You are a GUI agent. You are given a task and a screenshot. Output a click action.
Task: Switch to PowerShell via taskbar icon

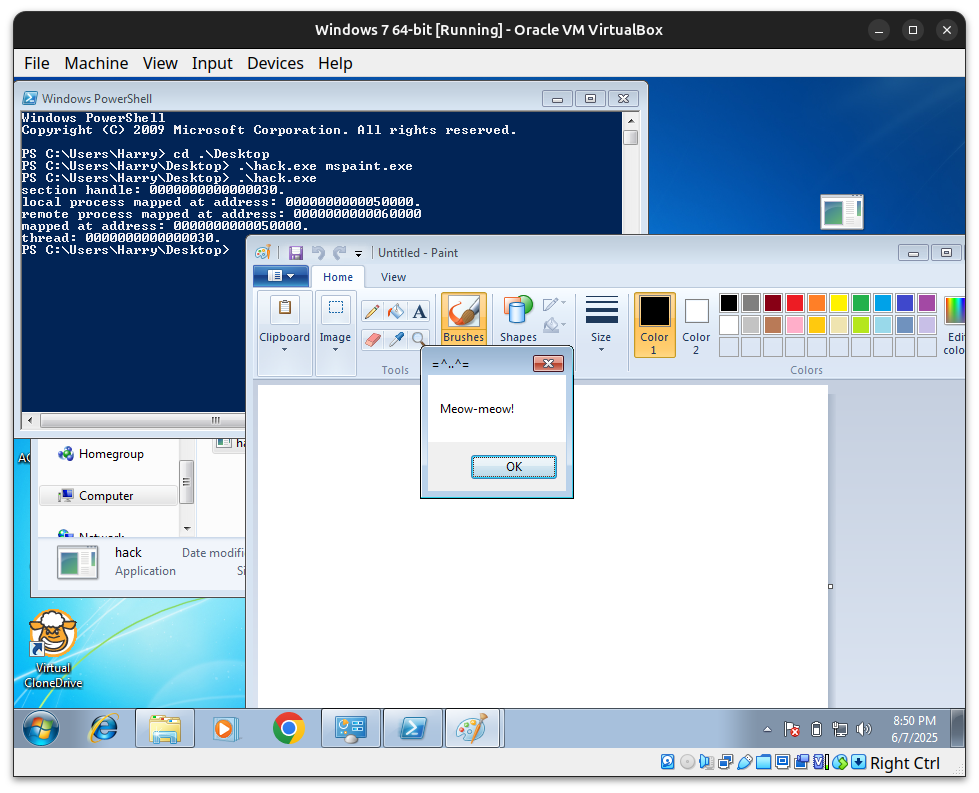point(413,728)
